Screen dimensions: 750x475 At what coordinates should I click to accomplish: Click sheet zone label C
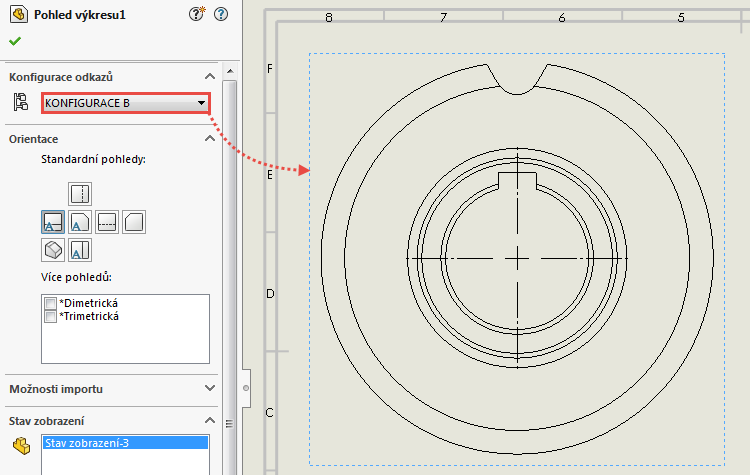pyautogui.click(x=270, y=412)
